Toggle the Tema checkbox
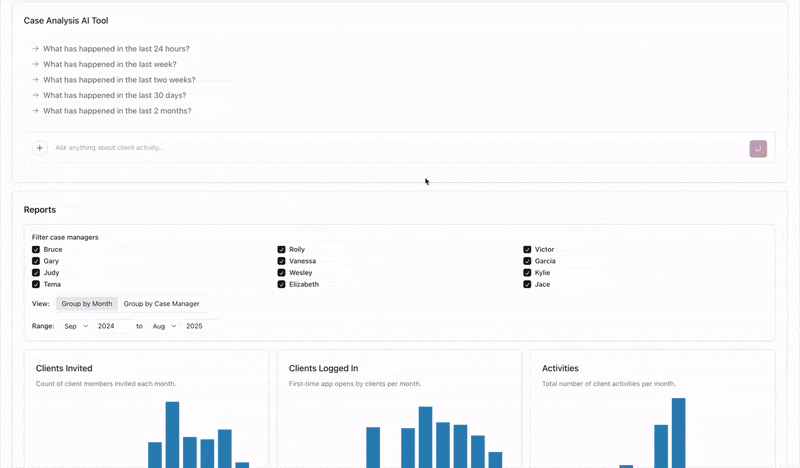 pyautogui.click(x=36, y=284)
